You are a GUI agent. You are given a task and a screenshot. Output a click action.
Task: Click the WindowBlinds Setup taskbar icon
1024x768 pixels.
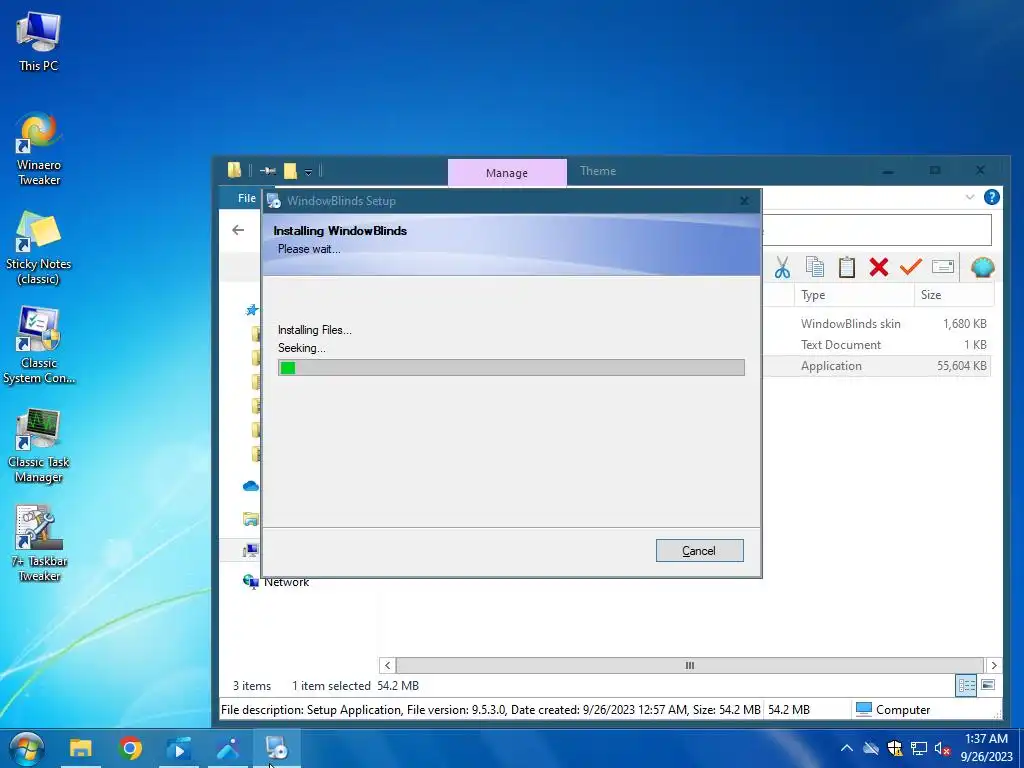tap(277, 748)
